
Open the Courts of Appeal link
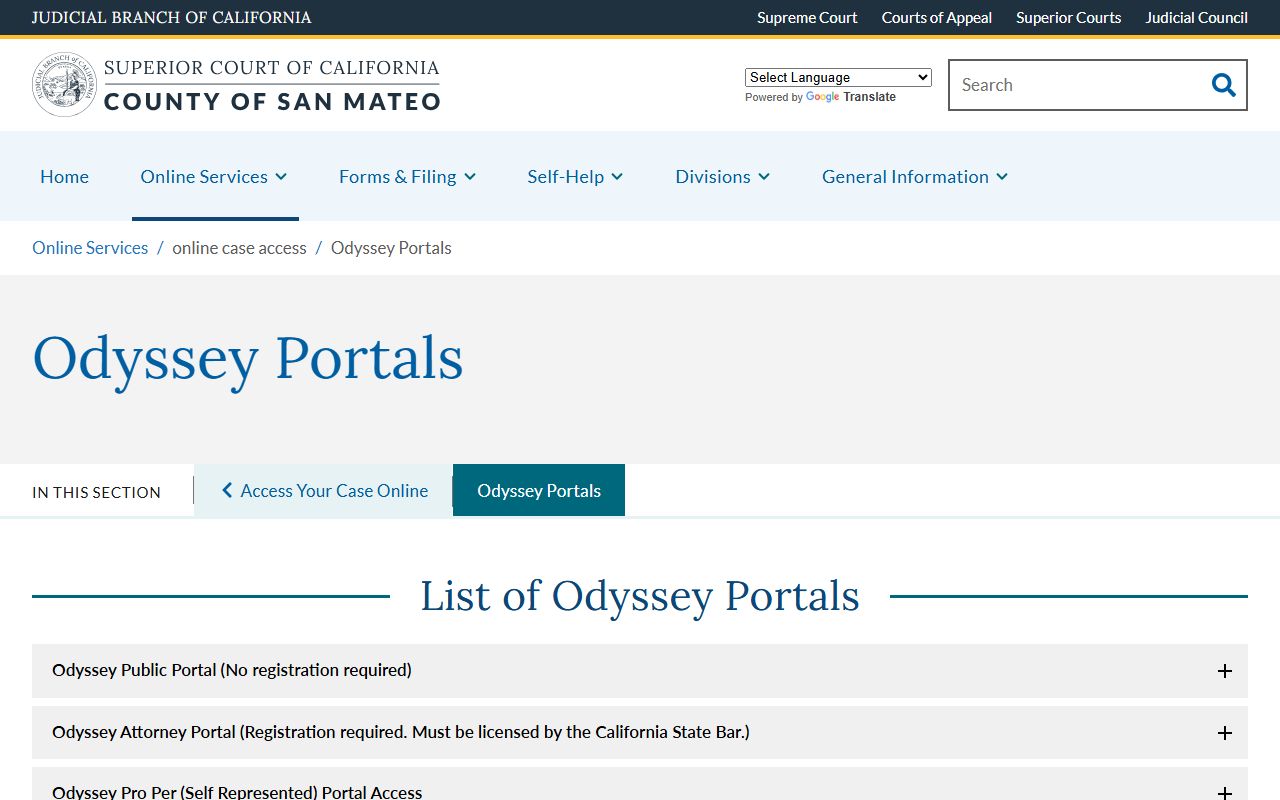pos(937,18)
